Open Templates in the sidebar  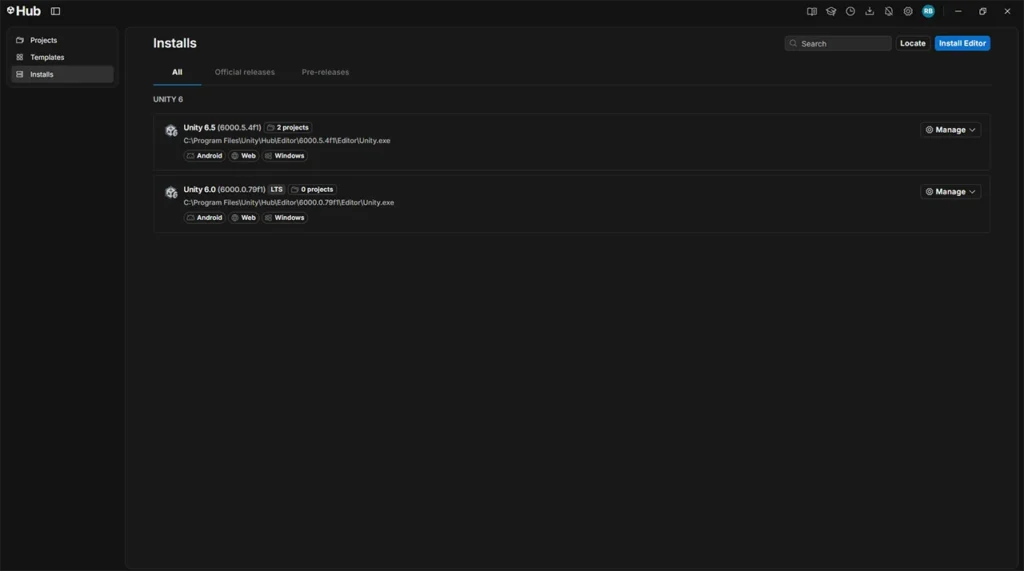point(63,57)
